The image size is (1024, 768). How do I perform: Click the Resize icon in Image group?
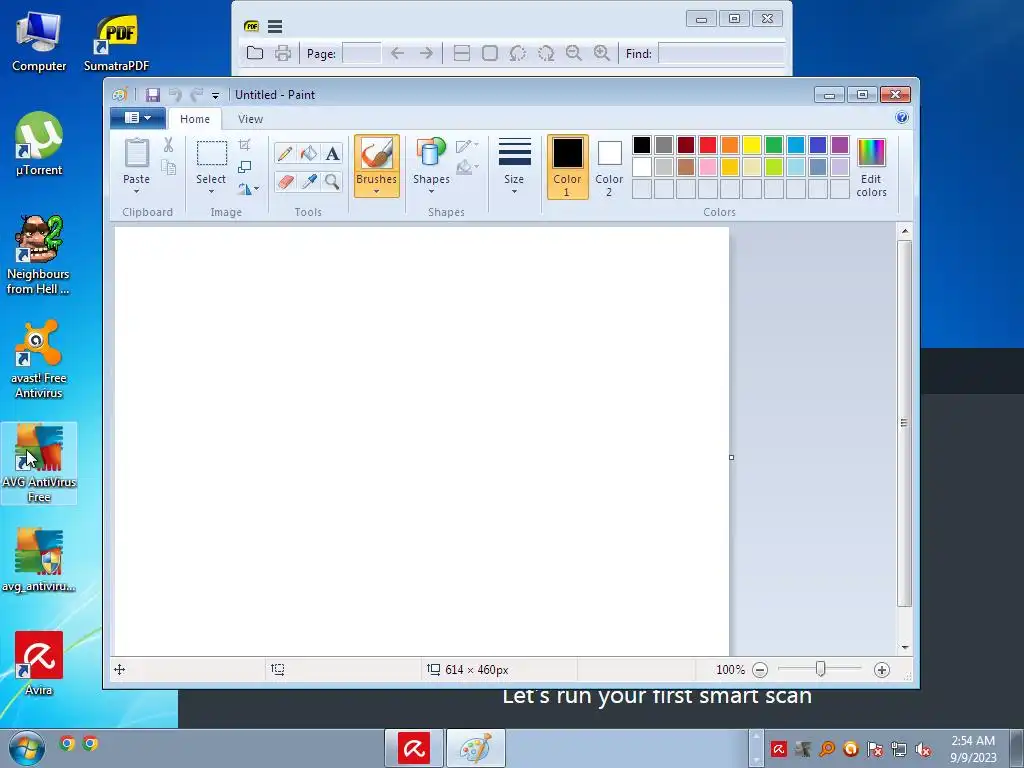tap(245, 167)
